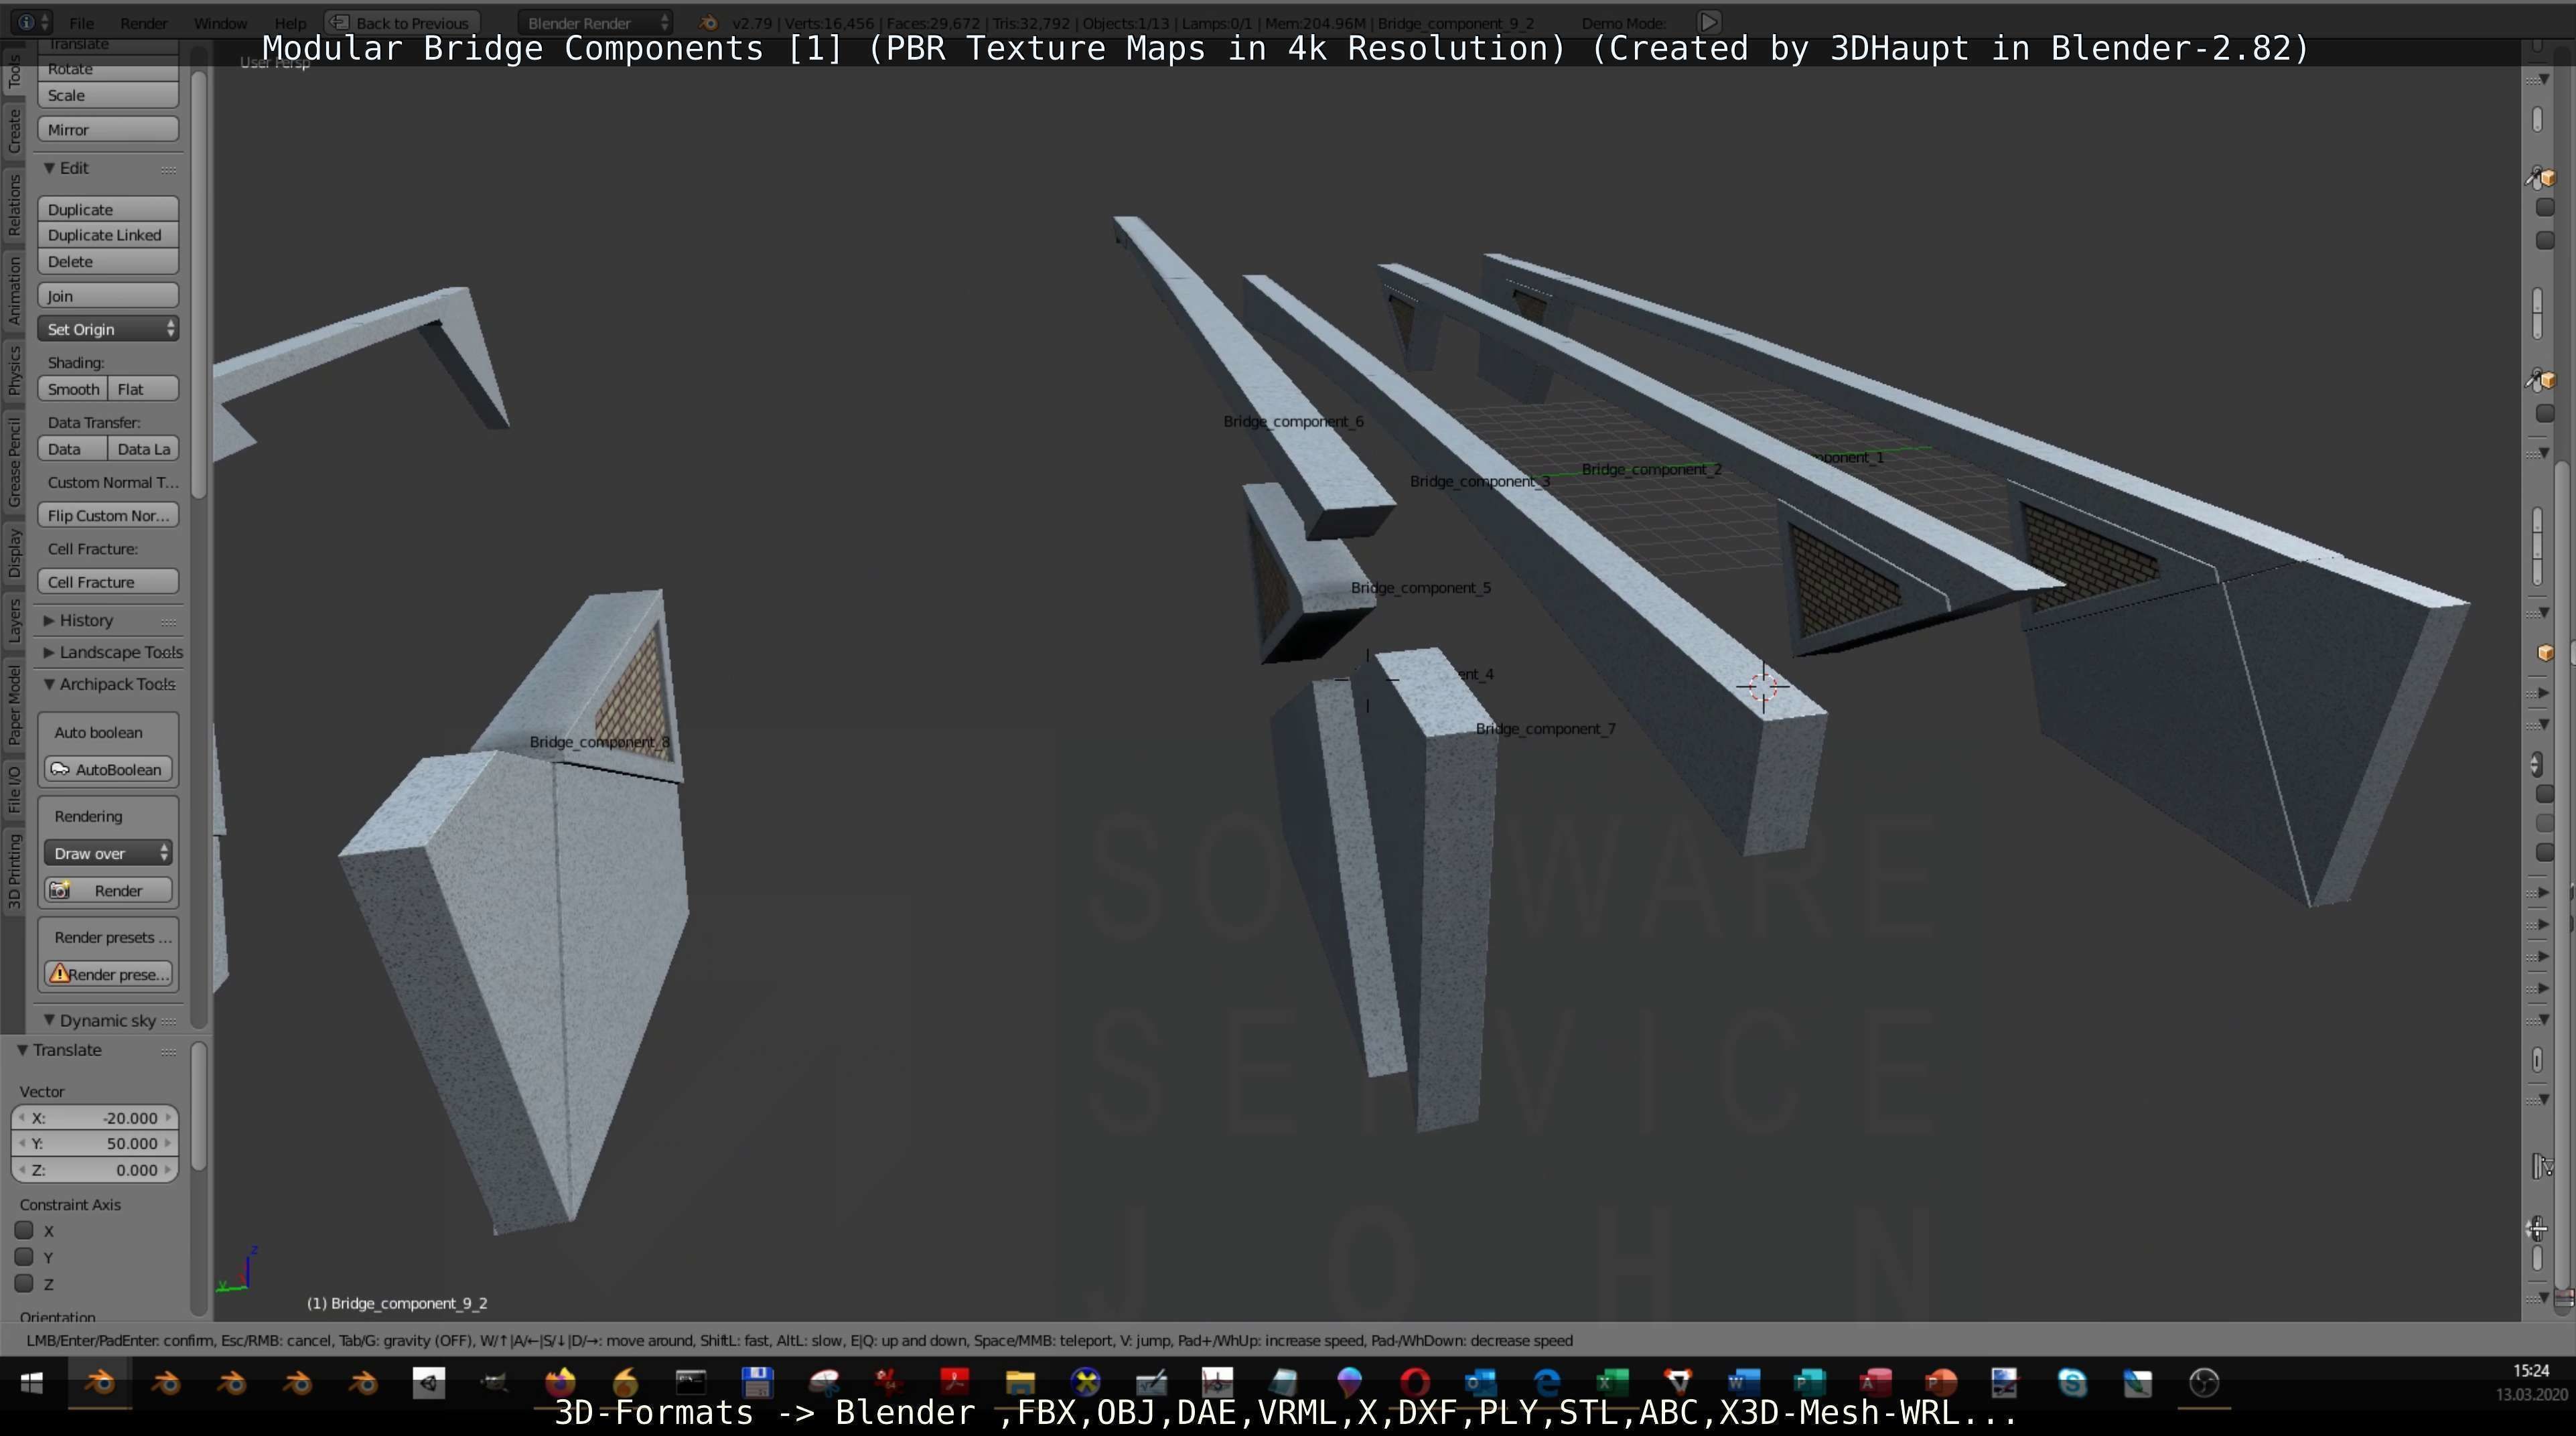Open the Window menu
This screenshot has height=1436, width=2576.
(220, 22)
